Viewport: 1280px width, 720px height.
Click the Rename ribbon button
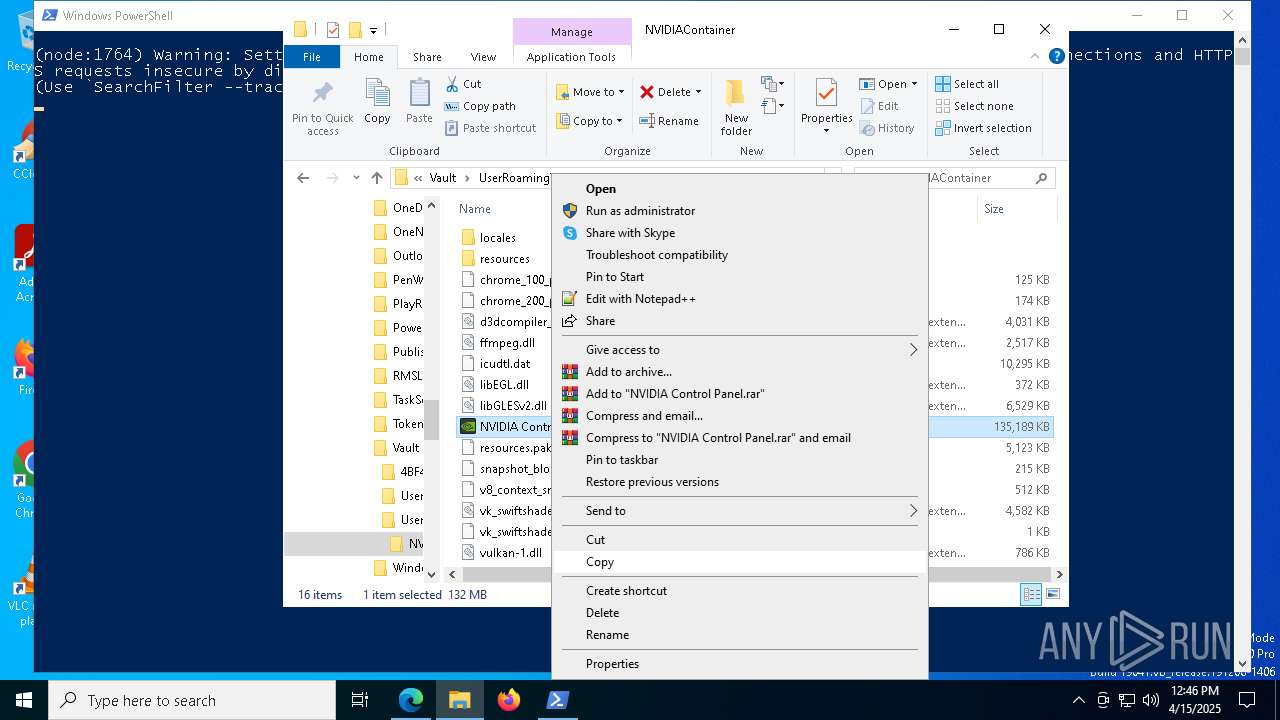pyautogui.click(x=669, y=121)
